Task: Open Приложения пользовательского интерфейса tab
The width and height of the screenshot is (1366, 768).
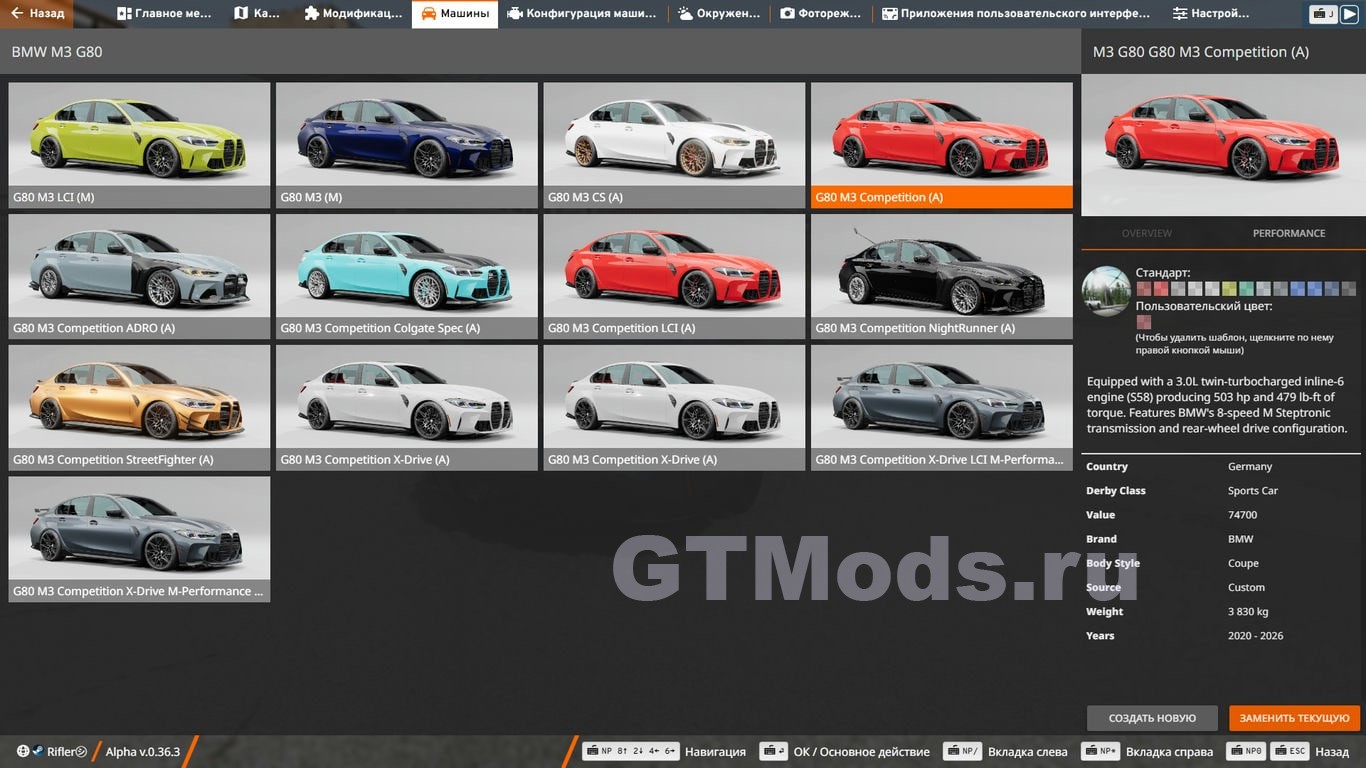Action: tap(1016, 14)
